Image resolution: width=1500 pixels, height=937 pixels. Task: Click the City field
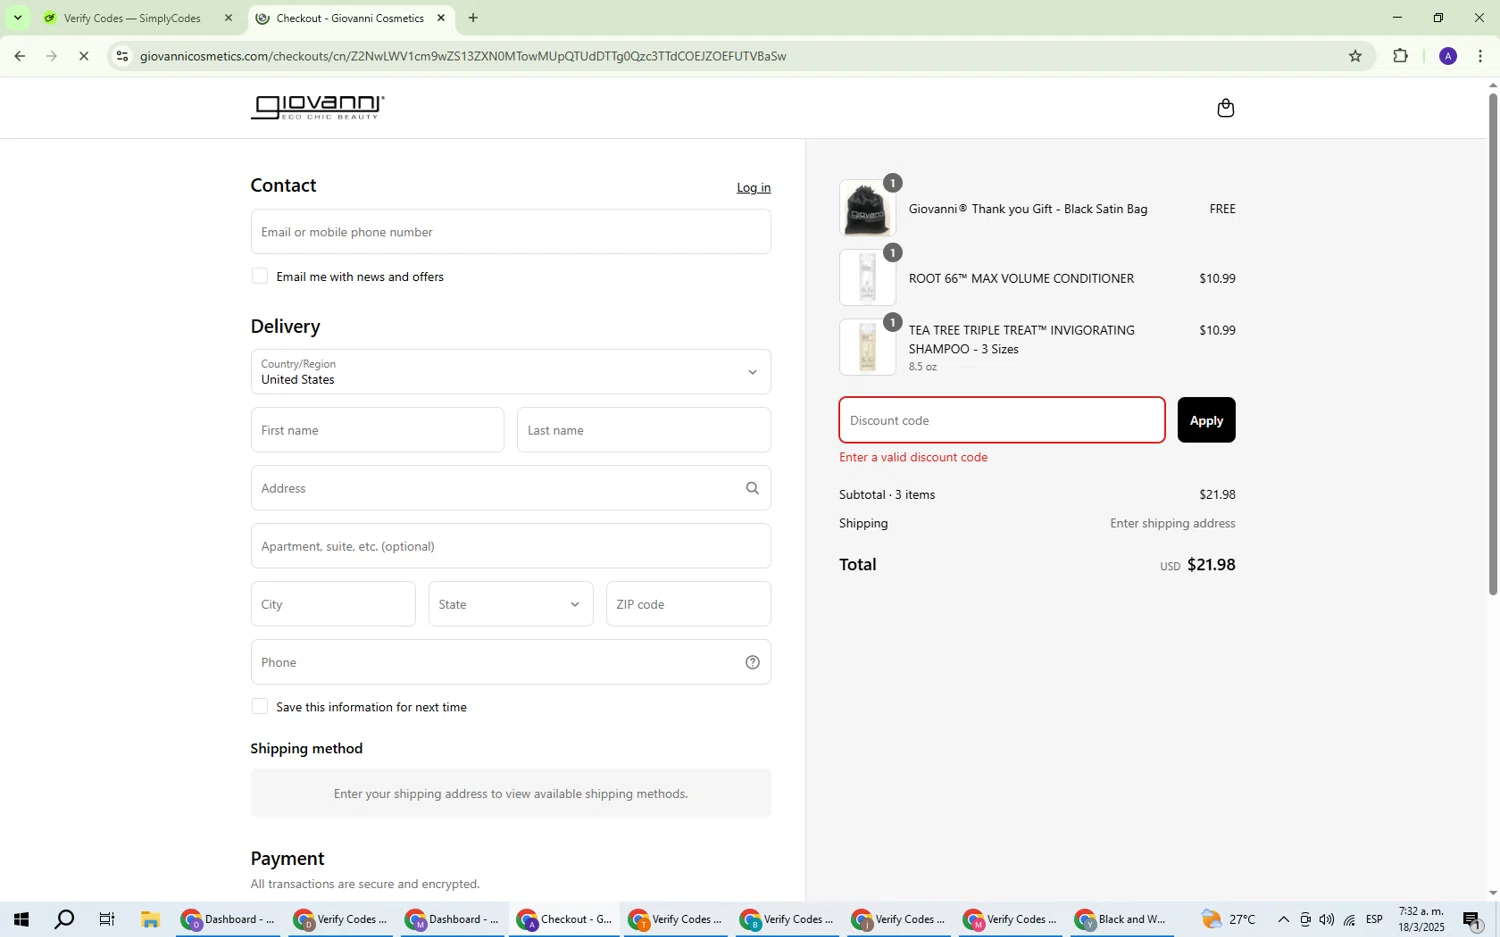333,604
